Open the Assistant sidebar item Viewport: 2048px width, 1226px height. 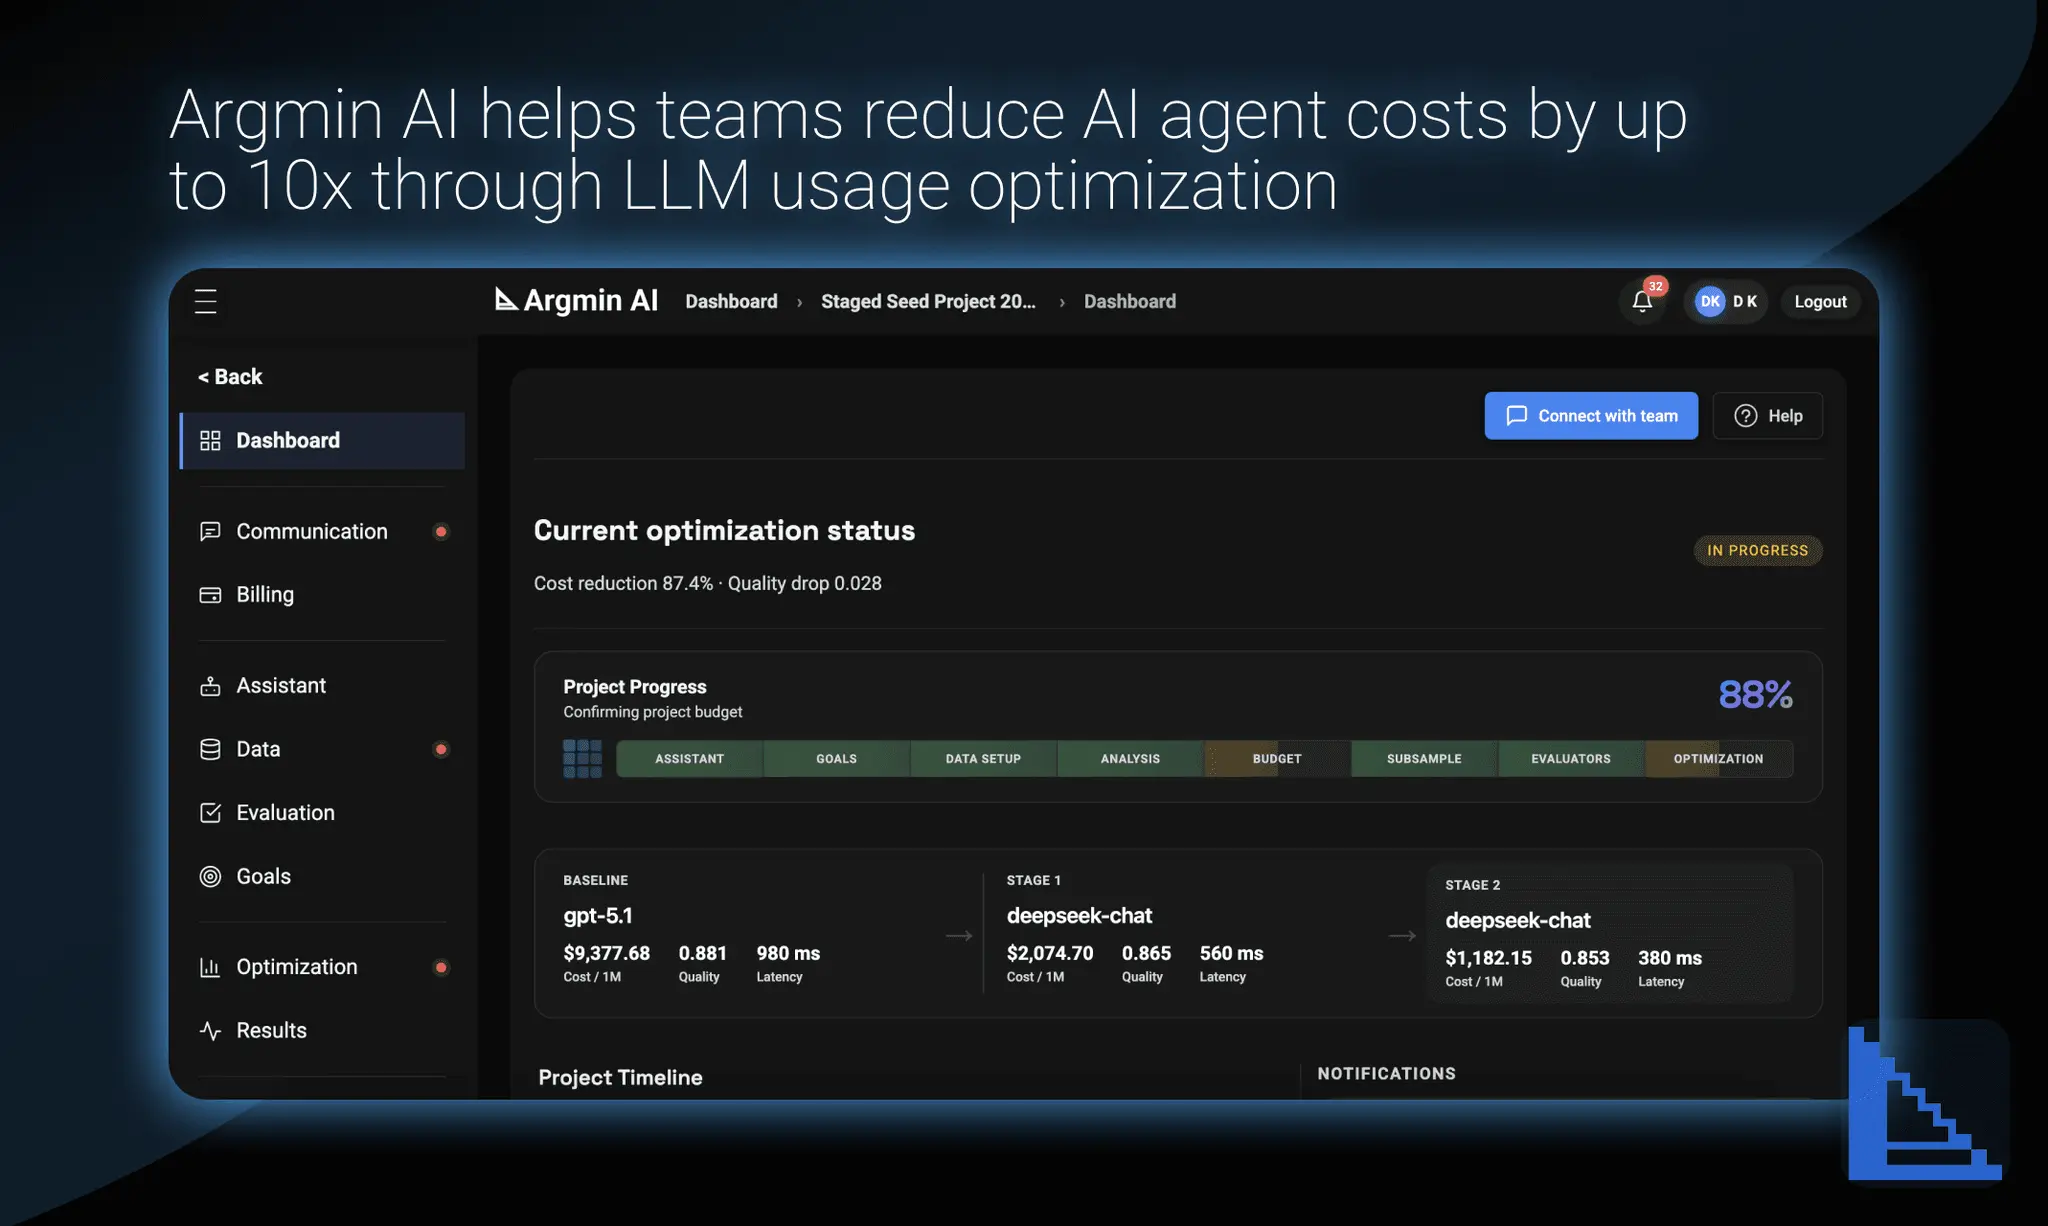coord(322,686)
